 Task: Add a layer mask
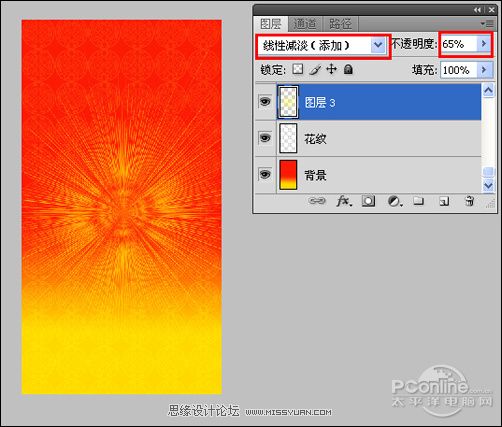click(x=368, y=201)
